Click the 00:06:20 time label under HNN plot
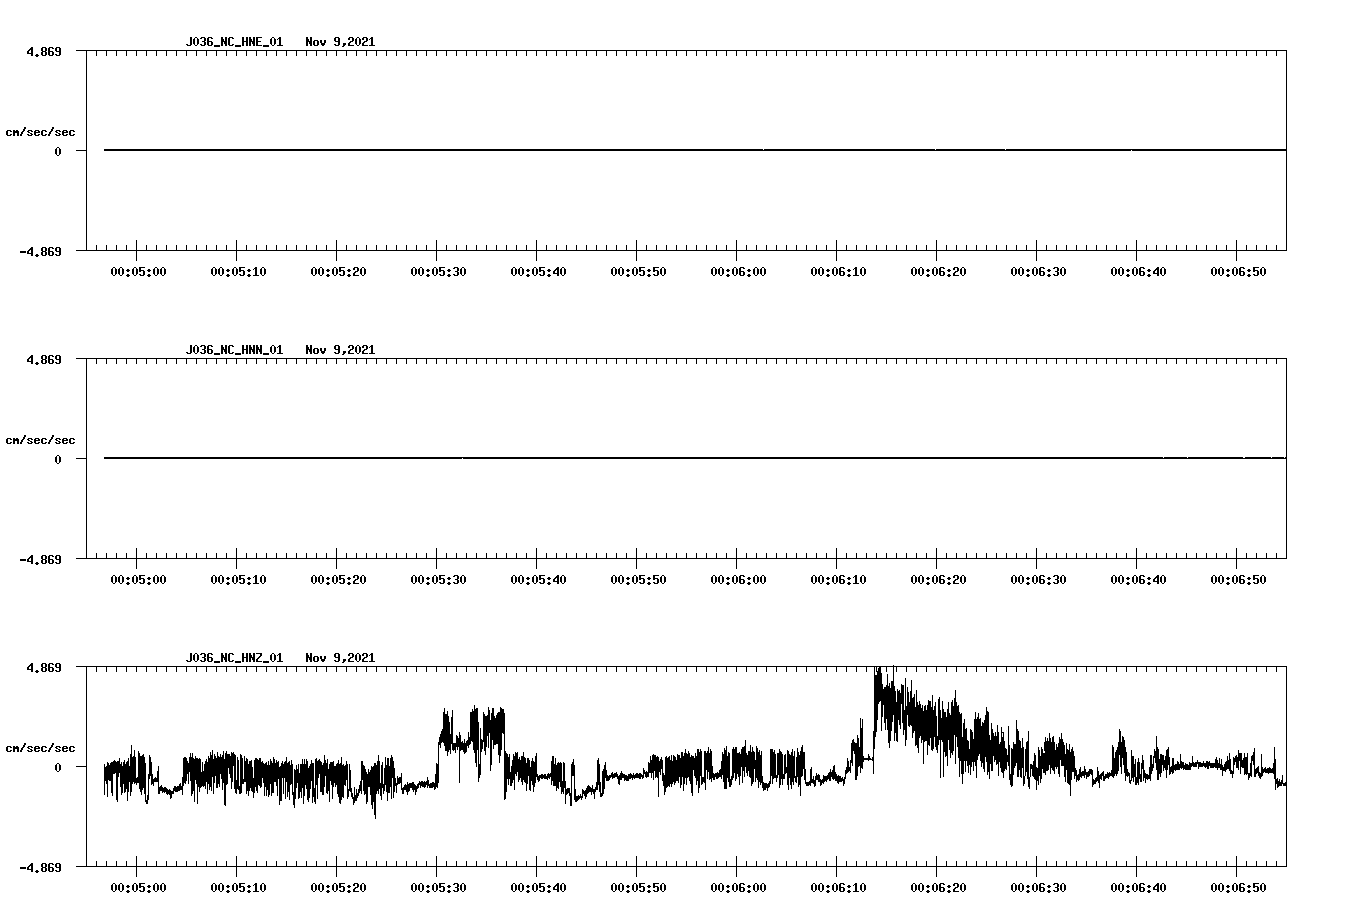This screenshot has width=1358, height=924. 938,580
